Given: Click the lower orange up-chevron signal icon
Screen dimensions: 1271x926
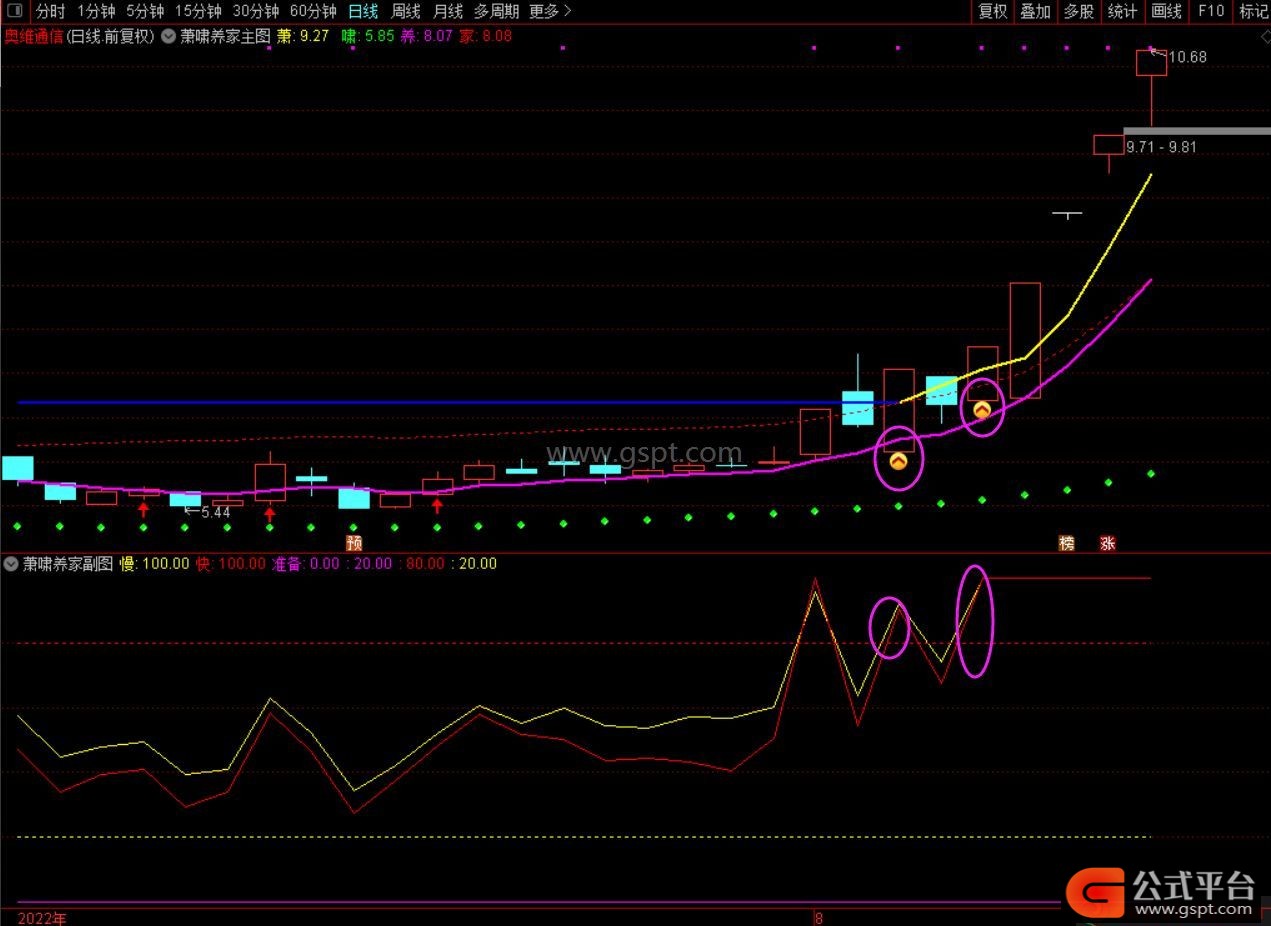Looking at the screenshot, I should (898, 461).
